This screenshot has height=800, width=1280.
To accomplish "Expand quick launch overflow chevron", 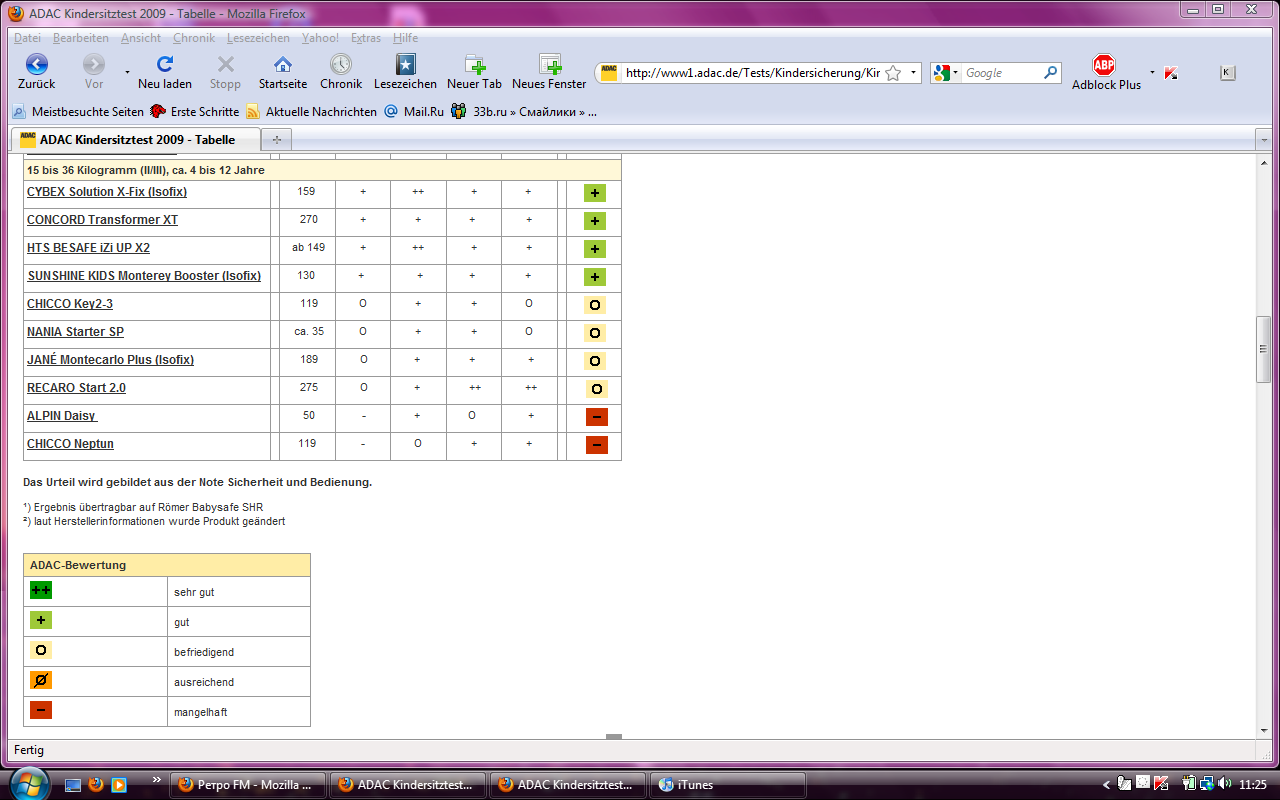I will (156, 779).
